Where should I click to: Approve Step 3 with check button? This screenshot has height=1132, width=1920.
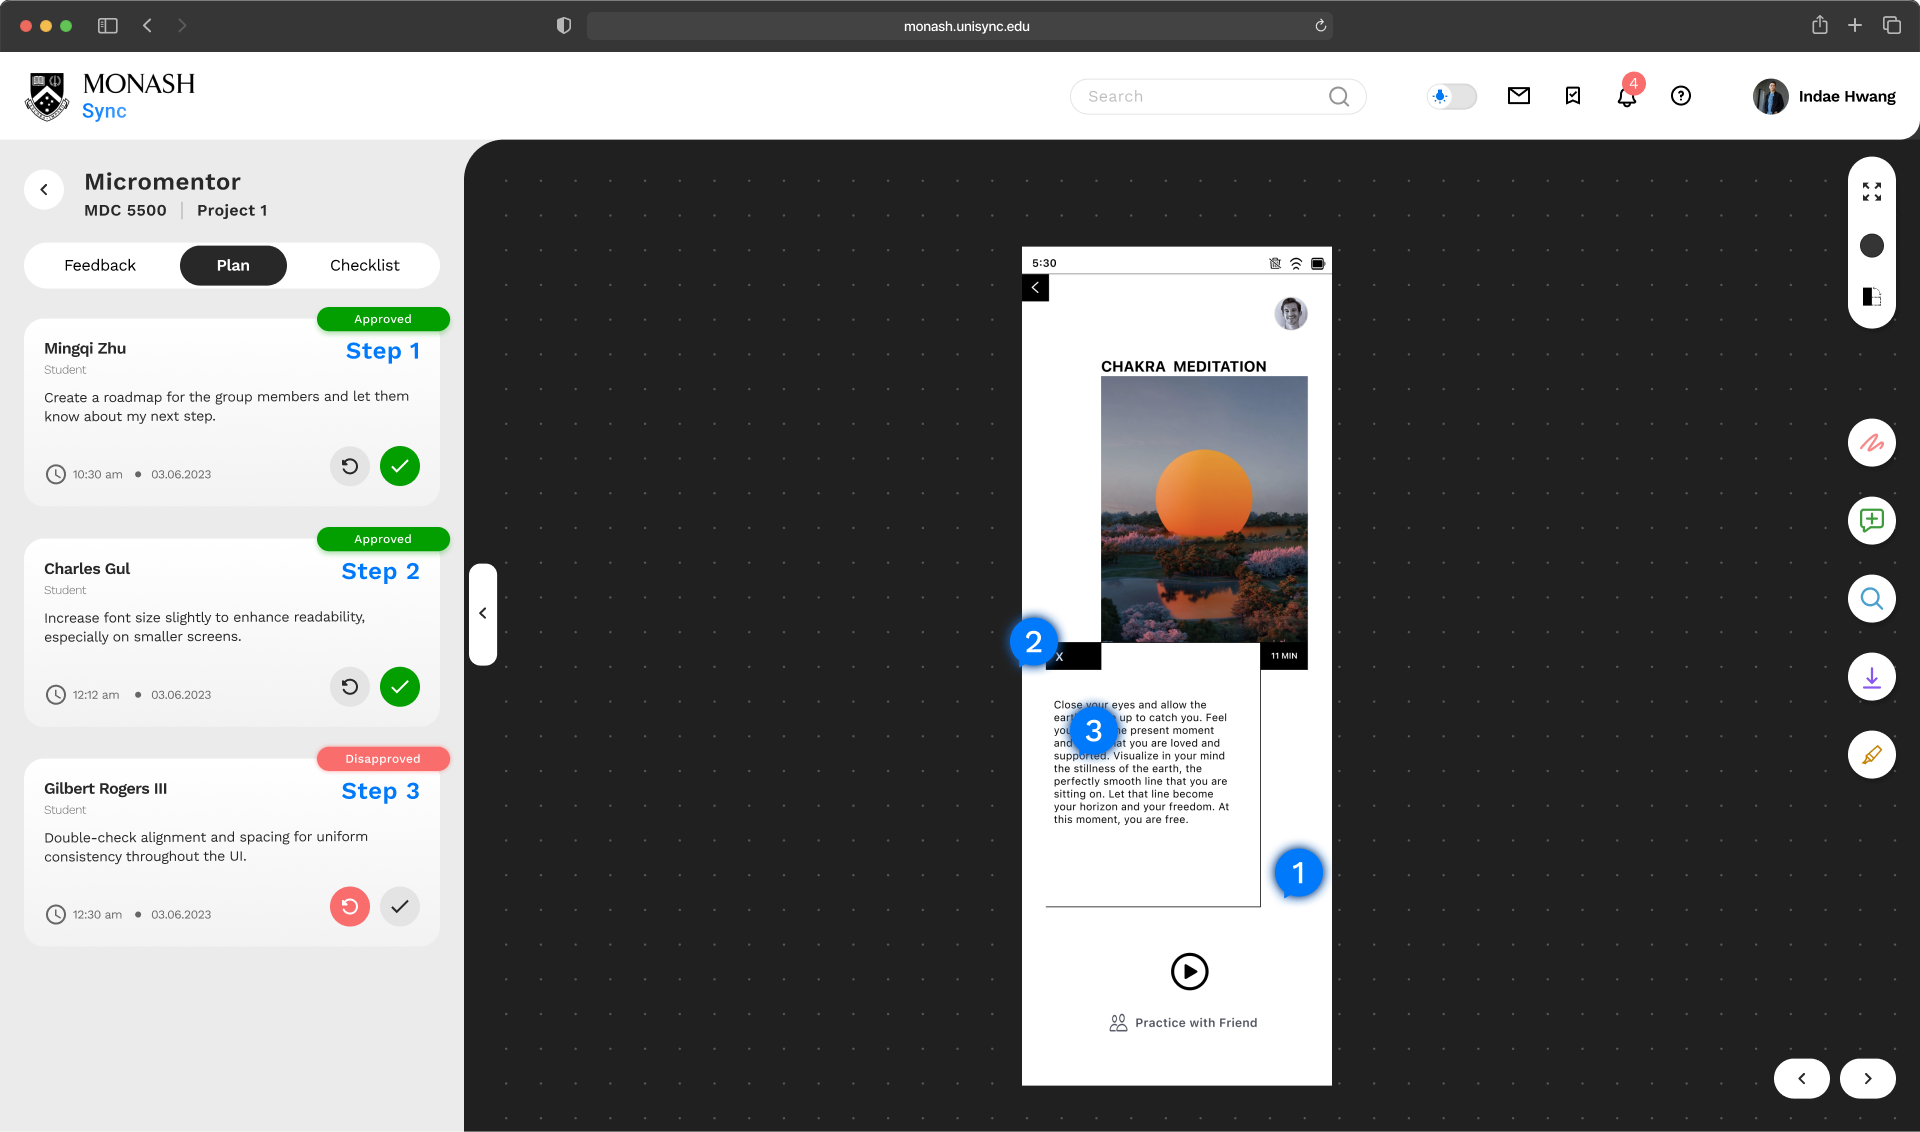399,907
